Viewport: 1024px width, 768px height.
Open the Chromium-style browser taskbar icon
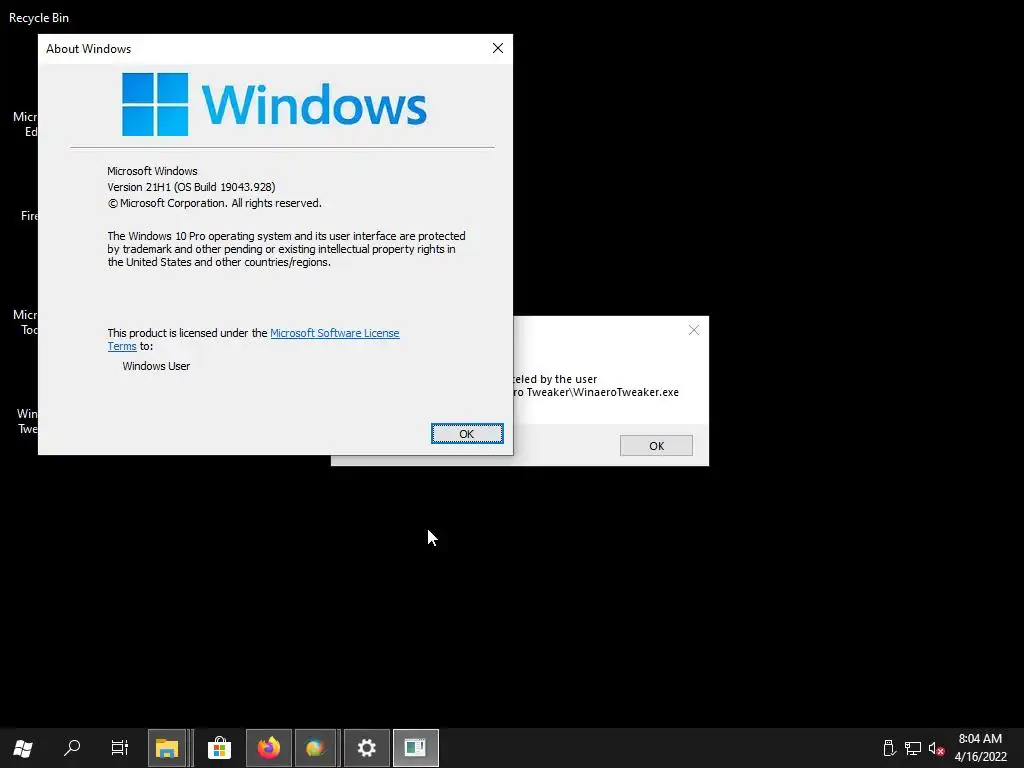tap(315, 748)
